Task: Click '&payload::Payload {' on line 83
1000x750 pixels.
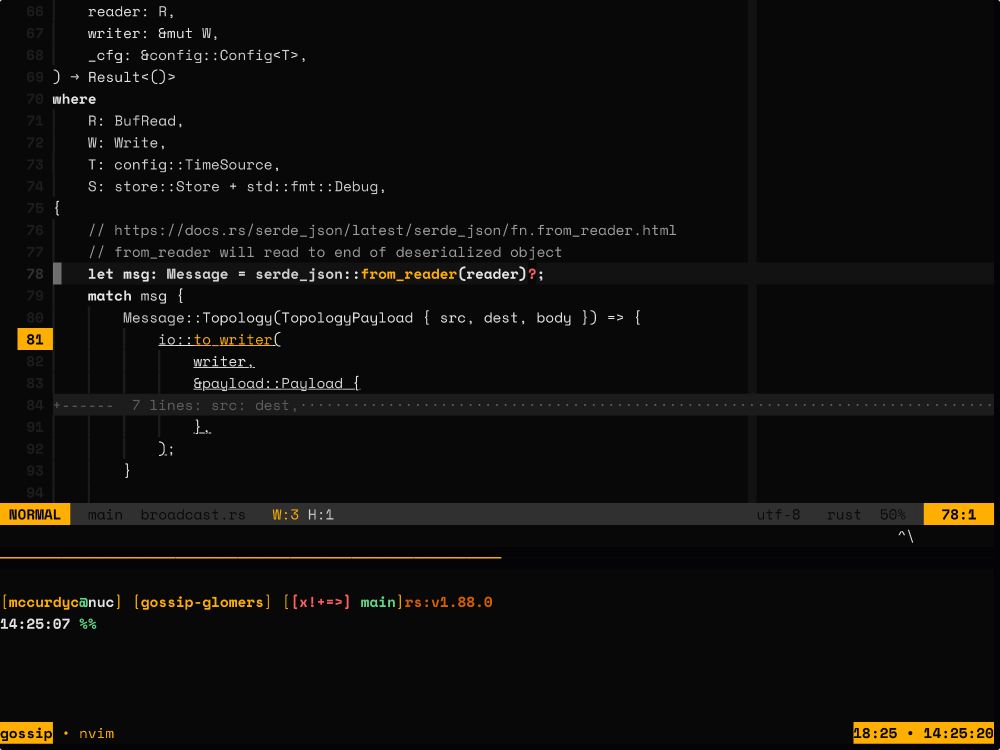Action: (277, 383)
